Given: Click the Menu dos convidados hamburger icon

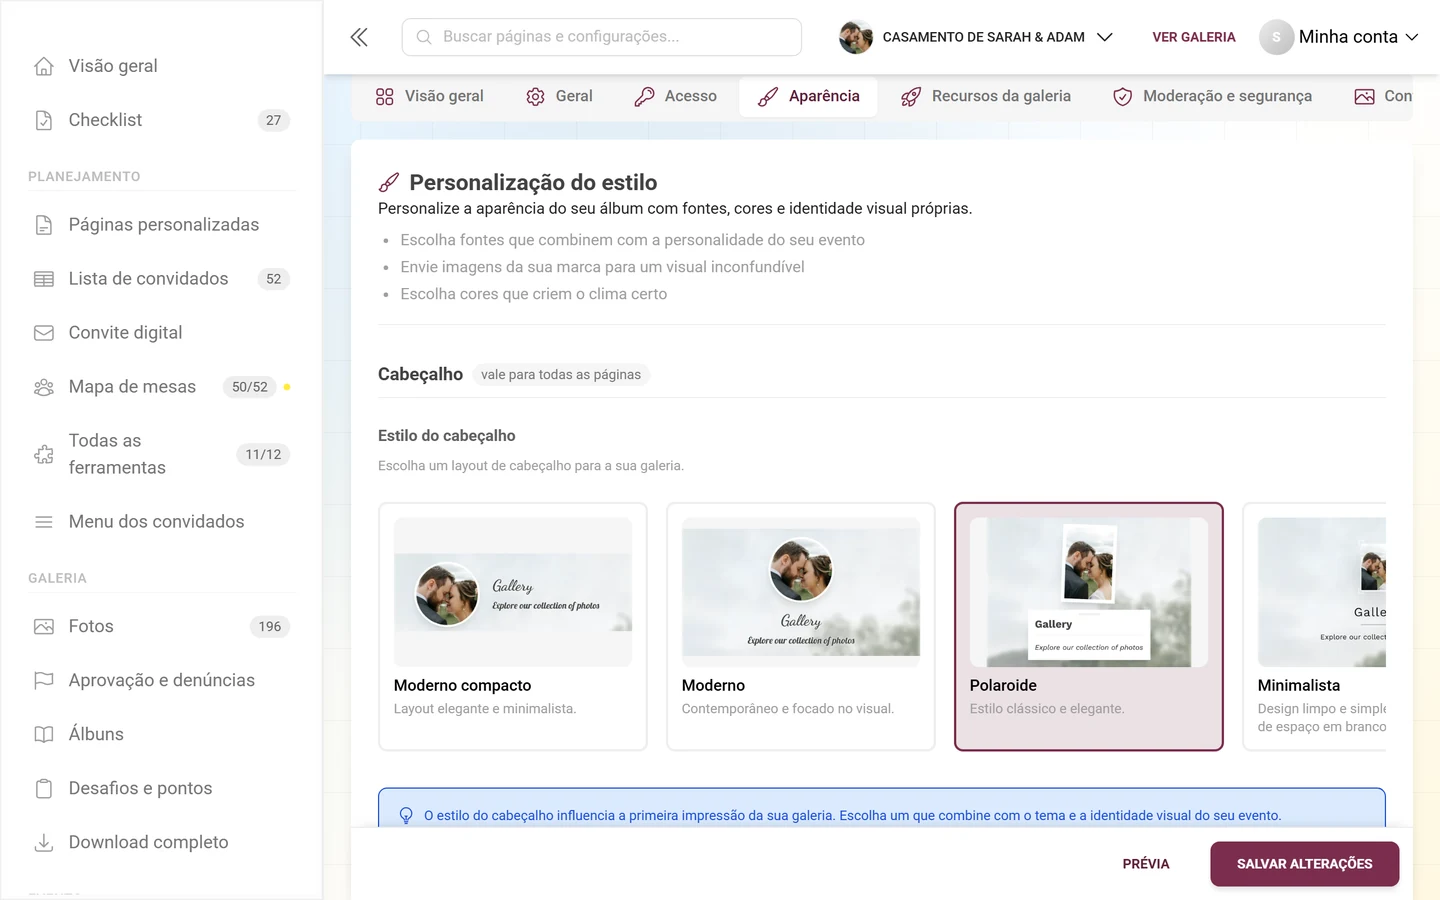Looking at the screenshot, I should point(44,522).
